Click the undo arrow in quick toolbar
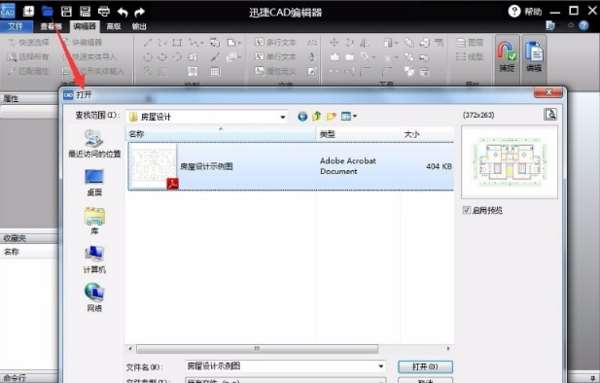This screenshot has width=600, height=383. [x=122, y=12]
